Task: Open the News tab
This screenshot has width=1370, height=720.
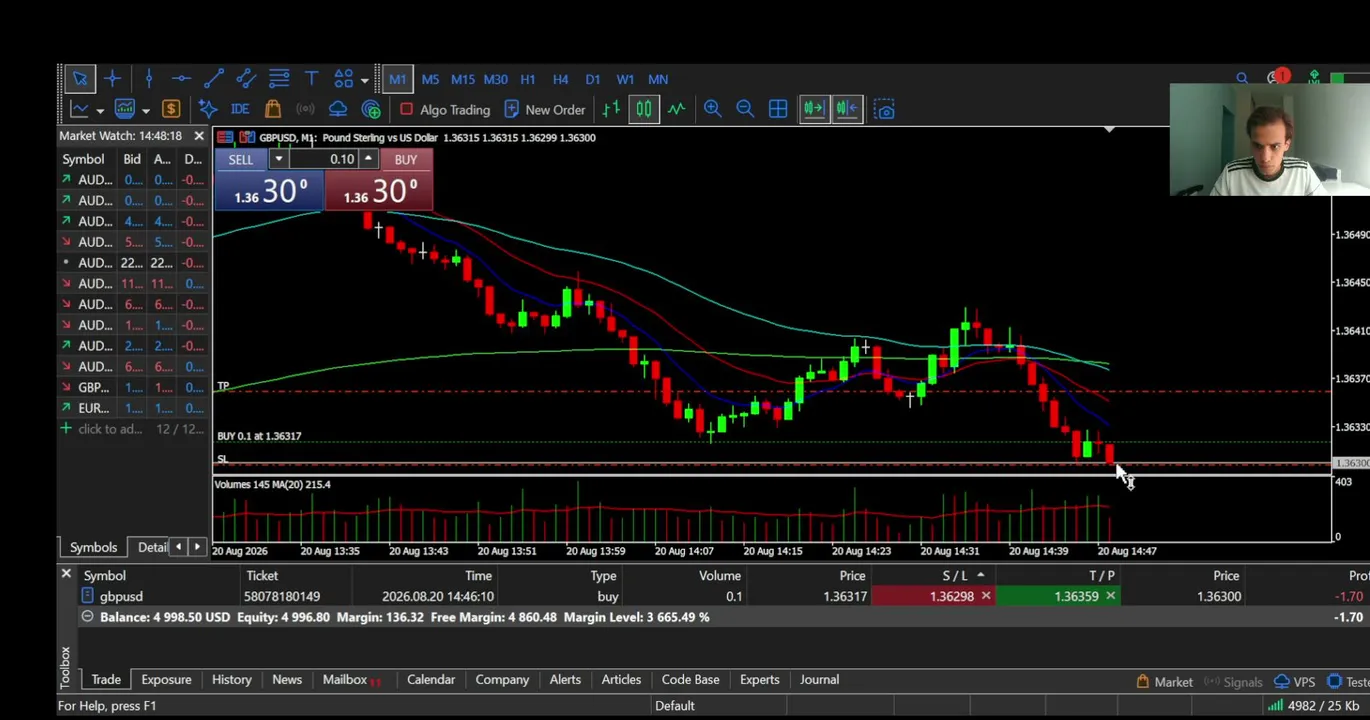Action: click(287, 679)
